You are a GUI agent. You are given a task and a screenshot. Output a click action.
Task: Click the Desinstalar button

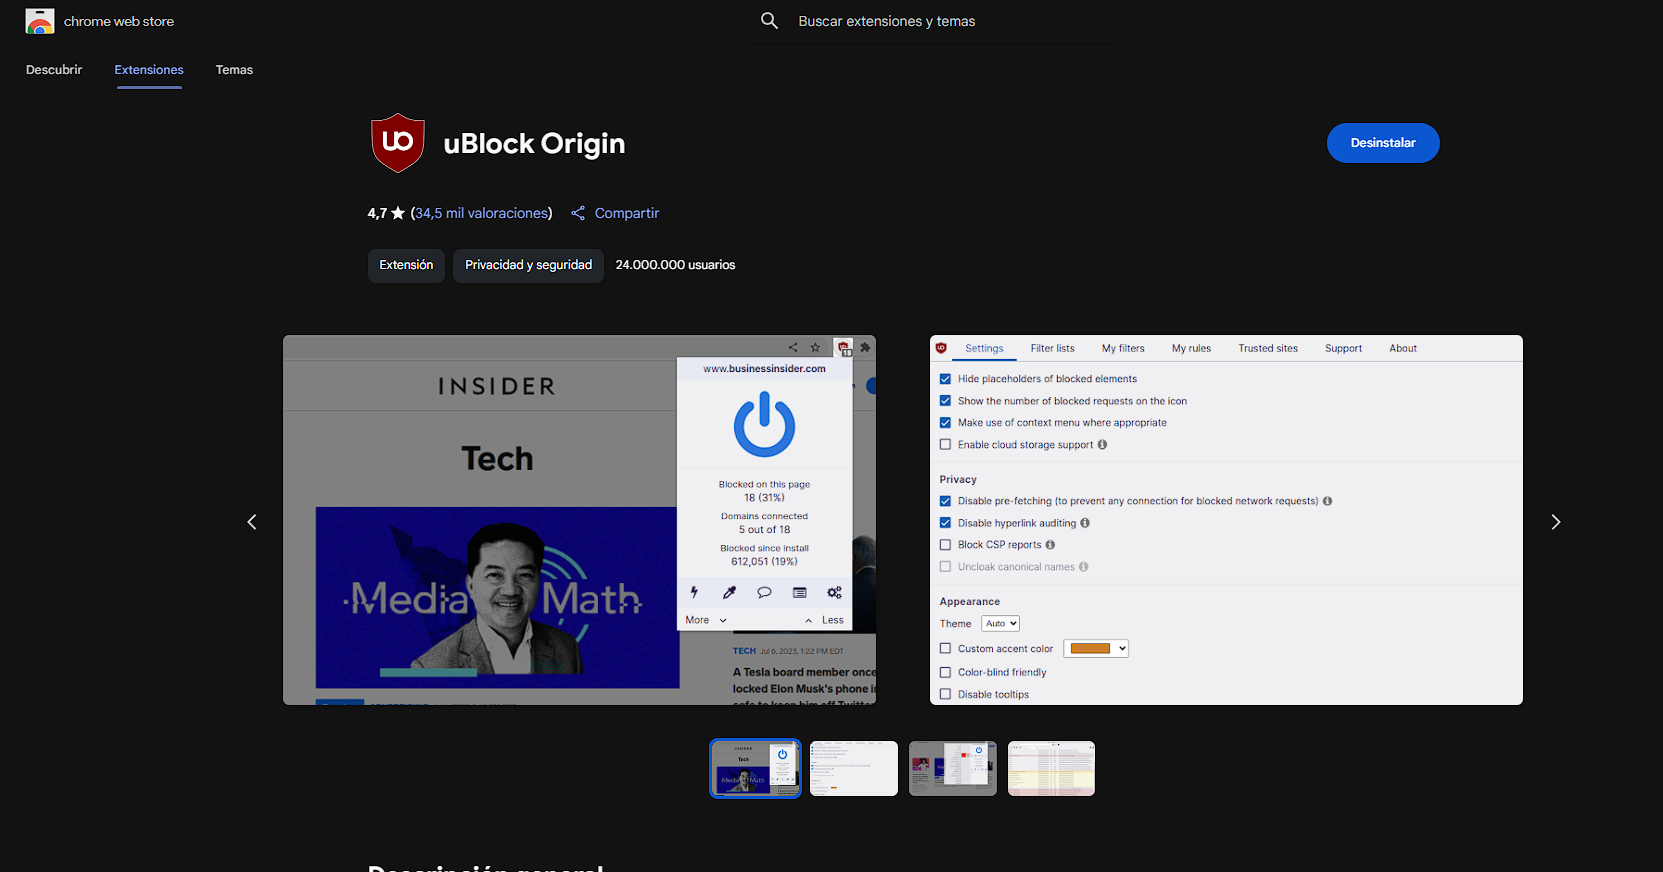click(1383, 143)
